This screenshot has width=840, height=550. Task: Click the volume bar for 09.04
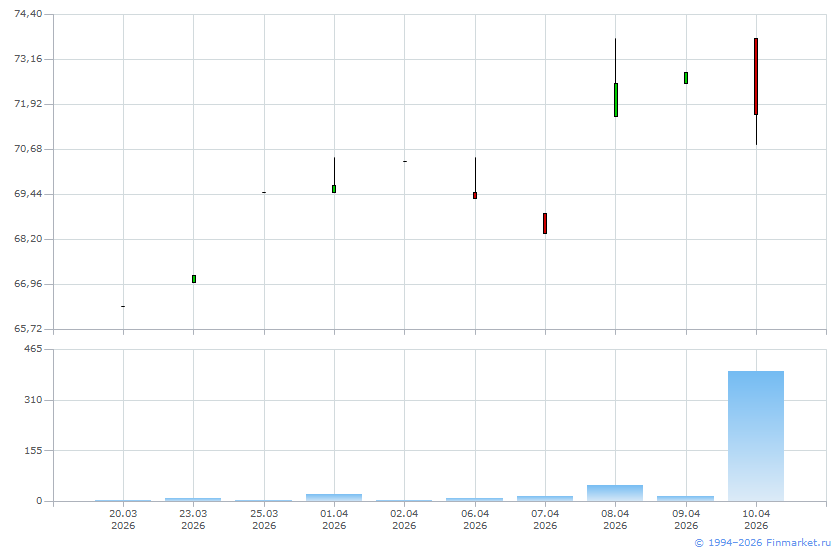point(686,498)
